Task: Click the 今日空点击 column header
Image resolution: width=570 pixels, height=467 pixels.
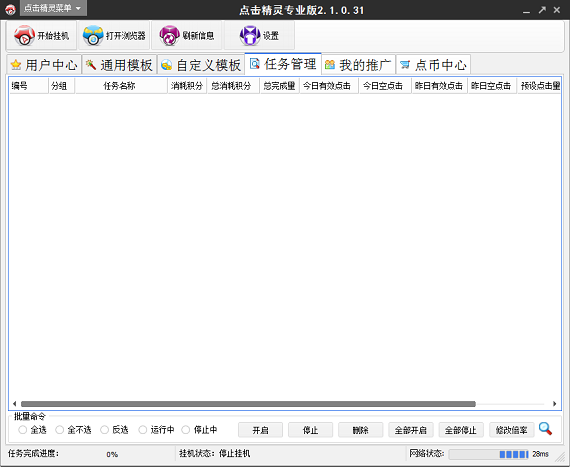Action: tap(385, 86)
